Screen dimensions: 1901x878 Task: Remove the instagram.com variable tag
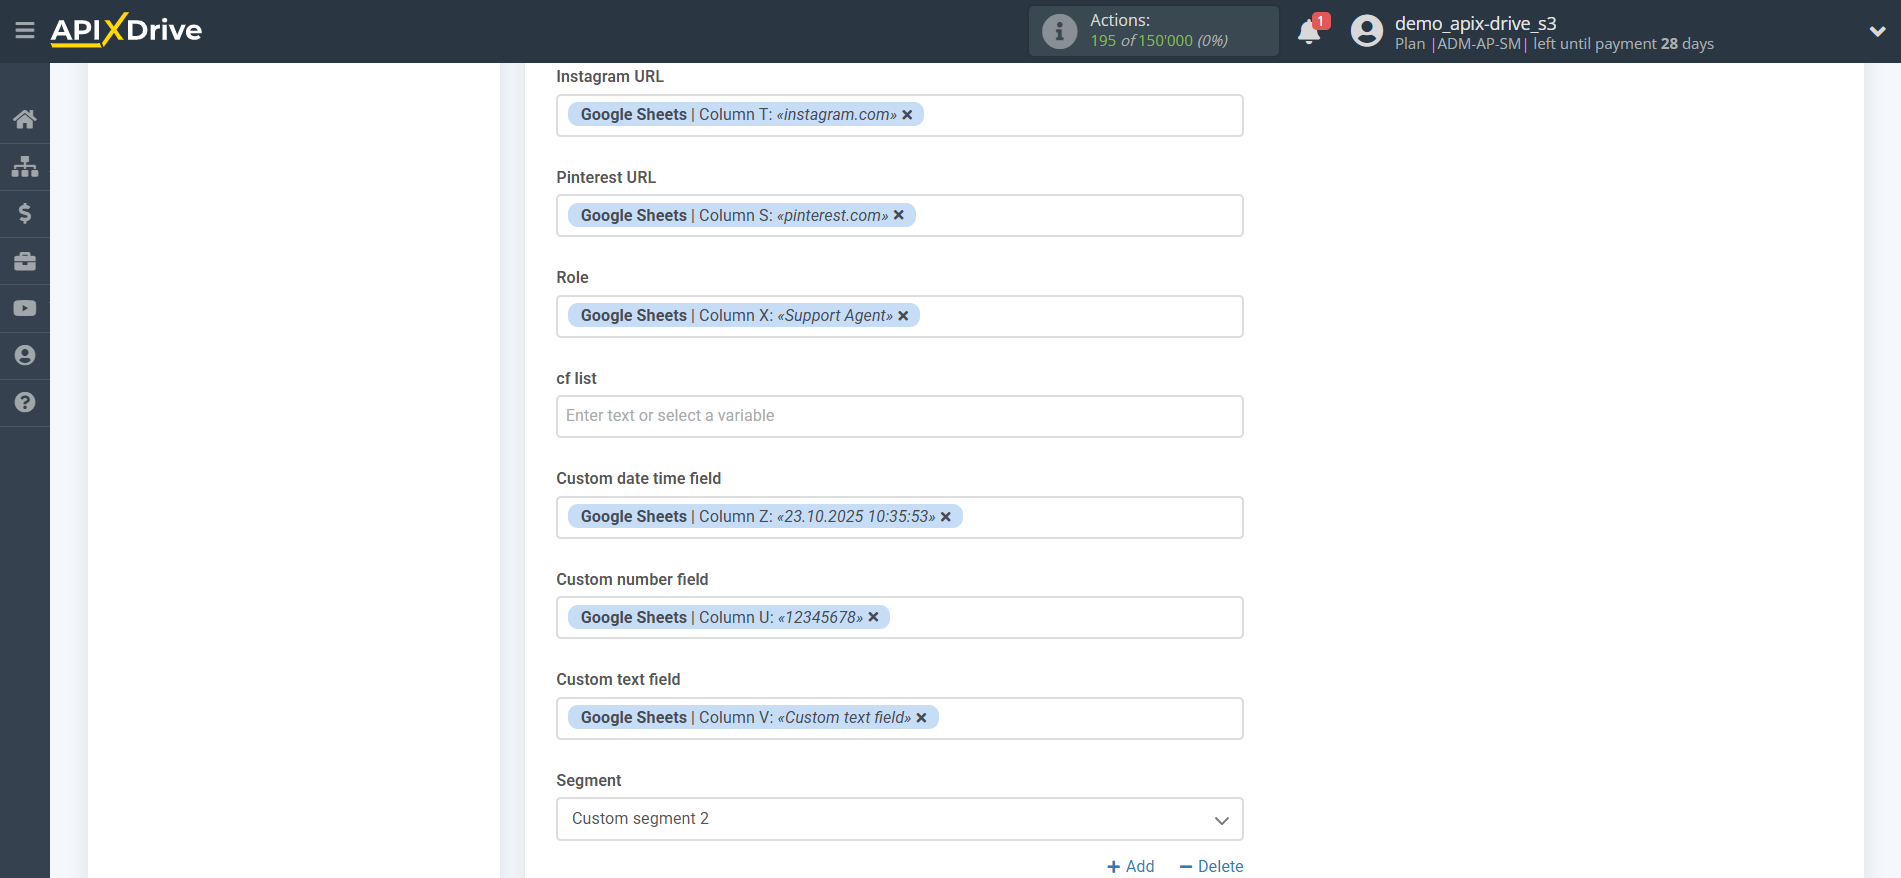(x=907, y=115)
